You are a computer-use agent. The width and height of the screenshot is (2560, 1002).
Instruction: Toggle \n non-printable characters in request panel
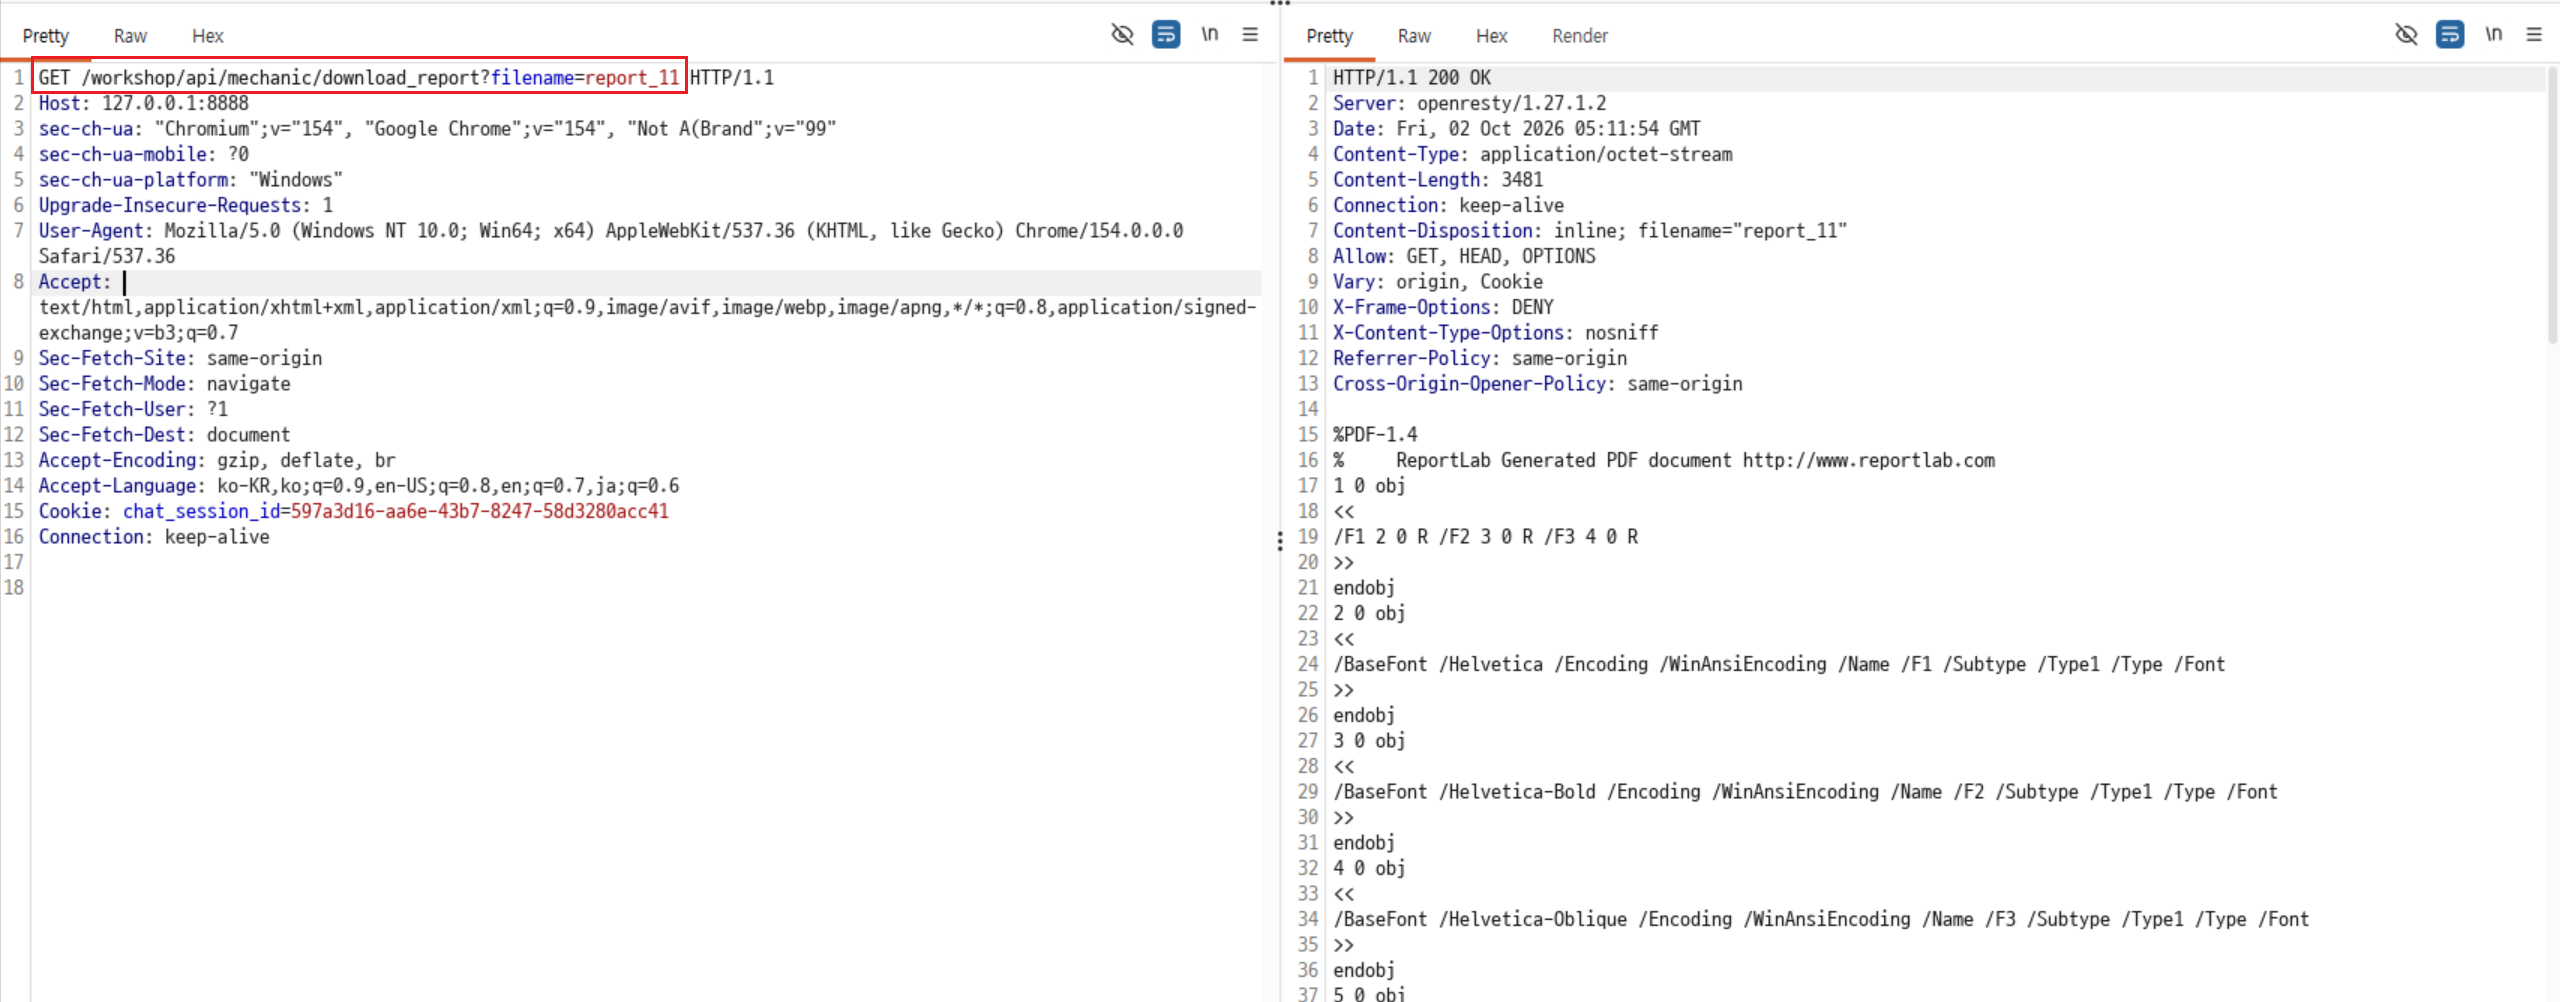pos(1210,35)
